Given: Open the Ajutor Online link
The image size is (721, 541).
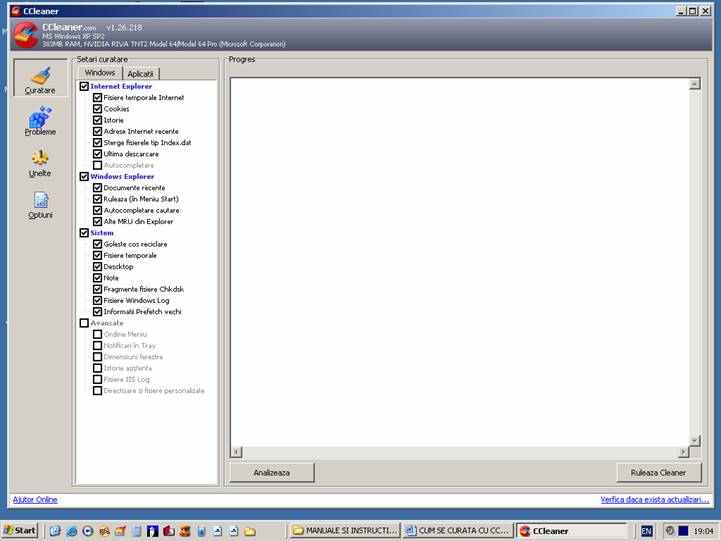Looking at the screenshot, I should click(x=35, y=499).
